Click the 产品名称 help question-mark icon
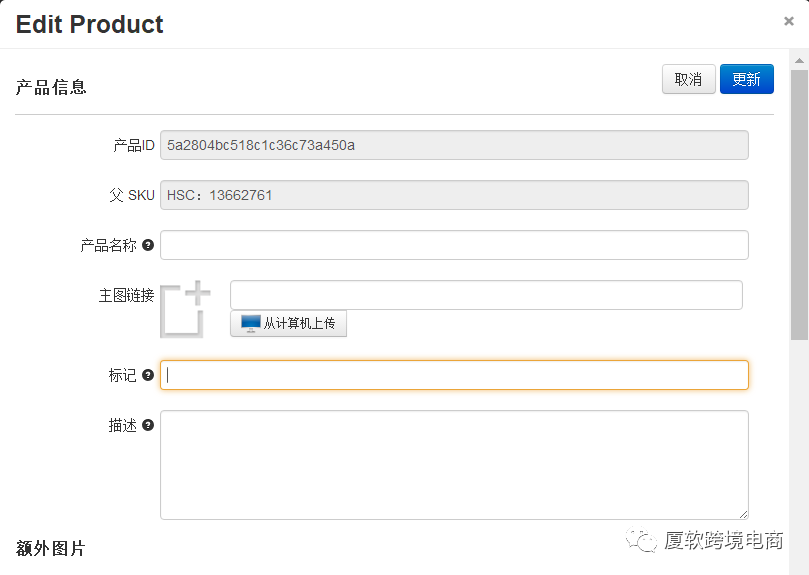The height and width of the screenshot is (575, 809). point(148,245)
